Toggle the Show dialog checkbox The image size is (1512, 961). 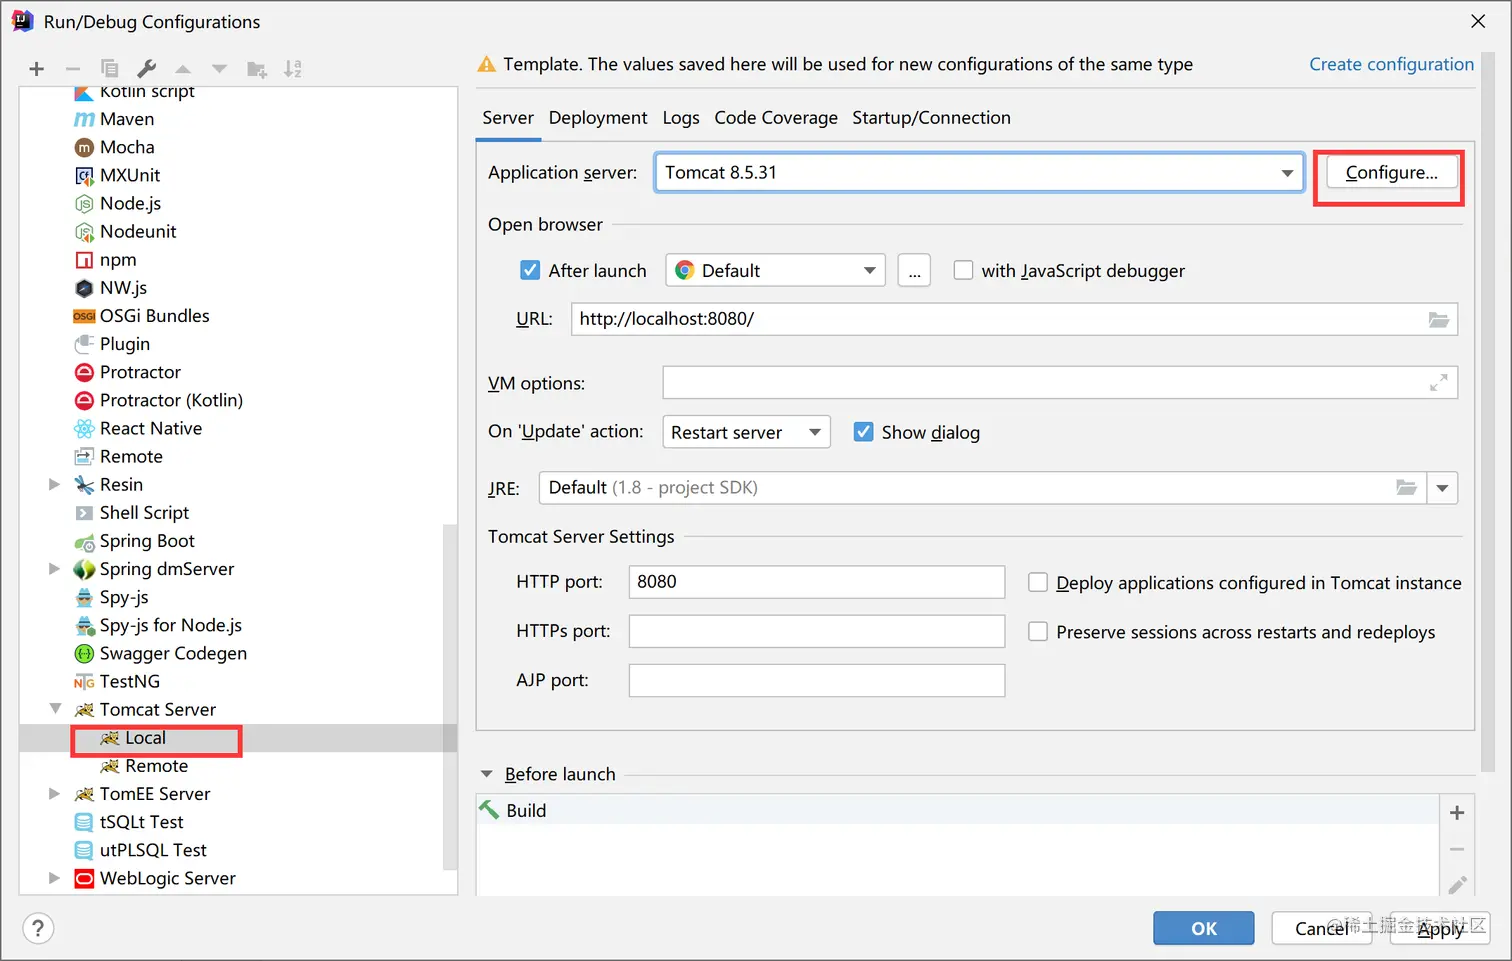click(x=863, y=432)
